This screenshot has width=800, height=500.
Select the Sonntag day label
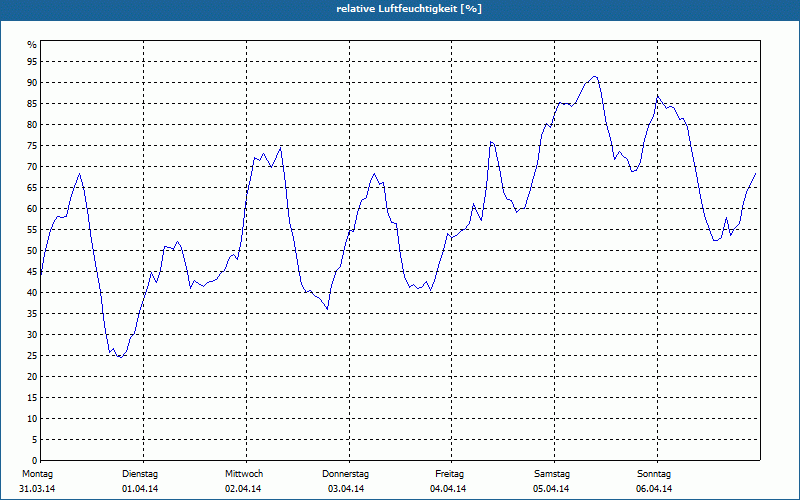(654, 474)
